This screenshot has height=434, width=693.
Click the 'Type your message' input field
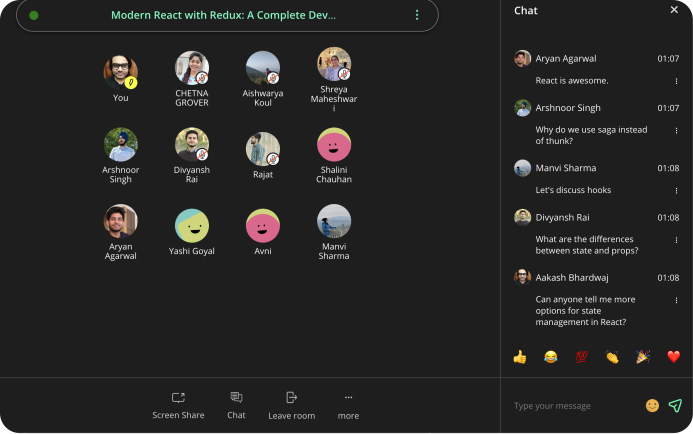[x=575, y=406]
